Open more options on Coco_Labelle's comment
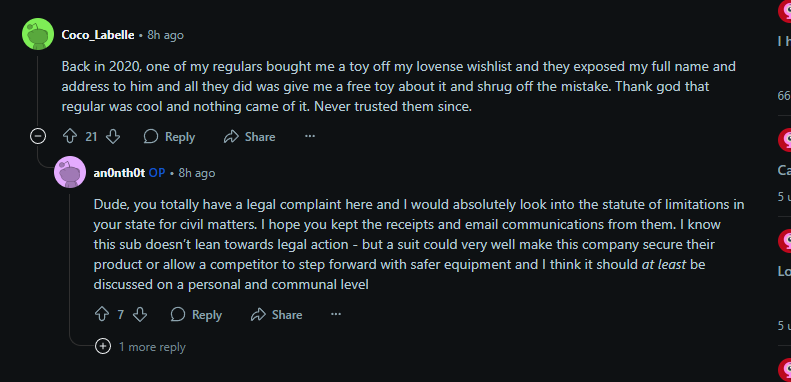 coord(310,136)
